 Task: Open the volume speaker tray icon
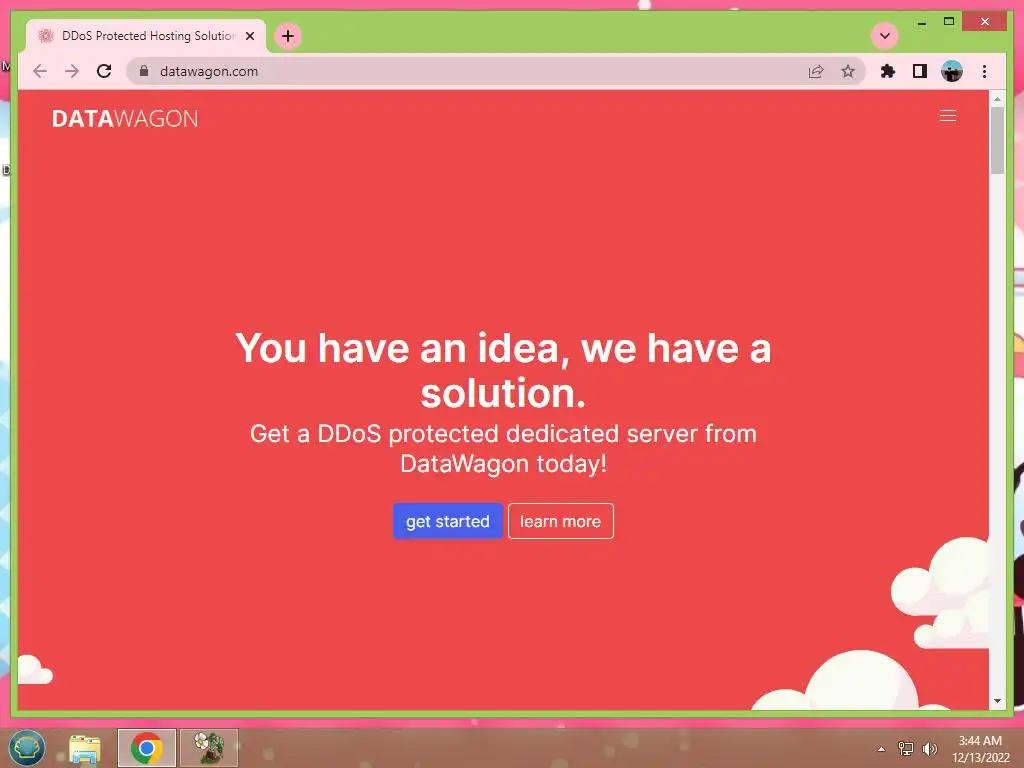pos(929,748)
